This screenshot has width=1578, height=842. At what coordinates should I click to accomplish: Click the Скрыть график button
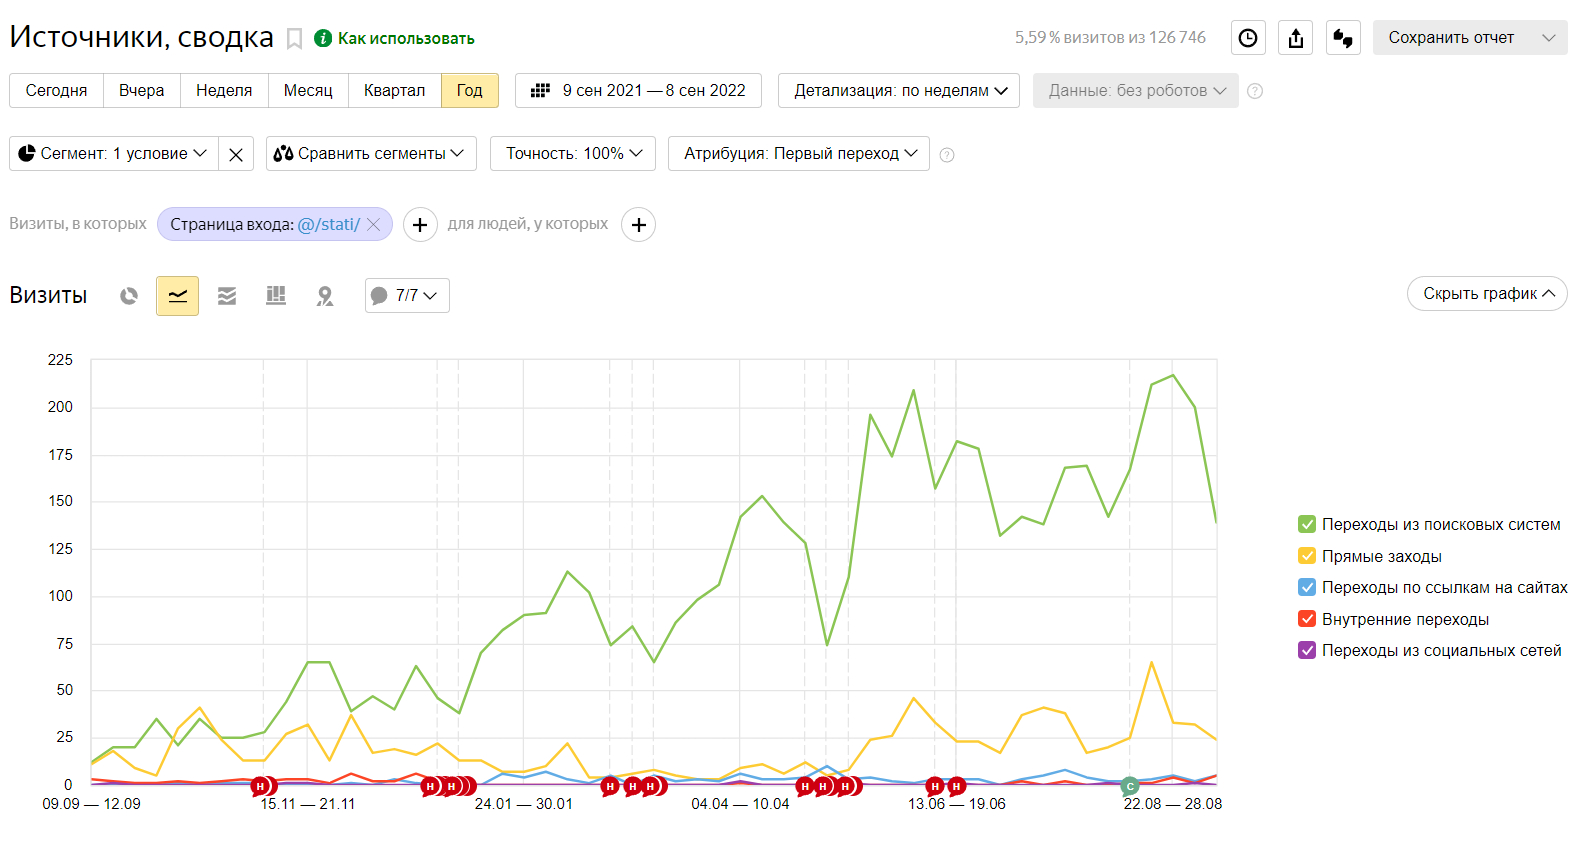pos(1487,294)
